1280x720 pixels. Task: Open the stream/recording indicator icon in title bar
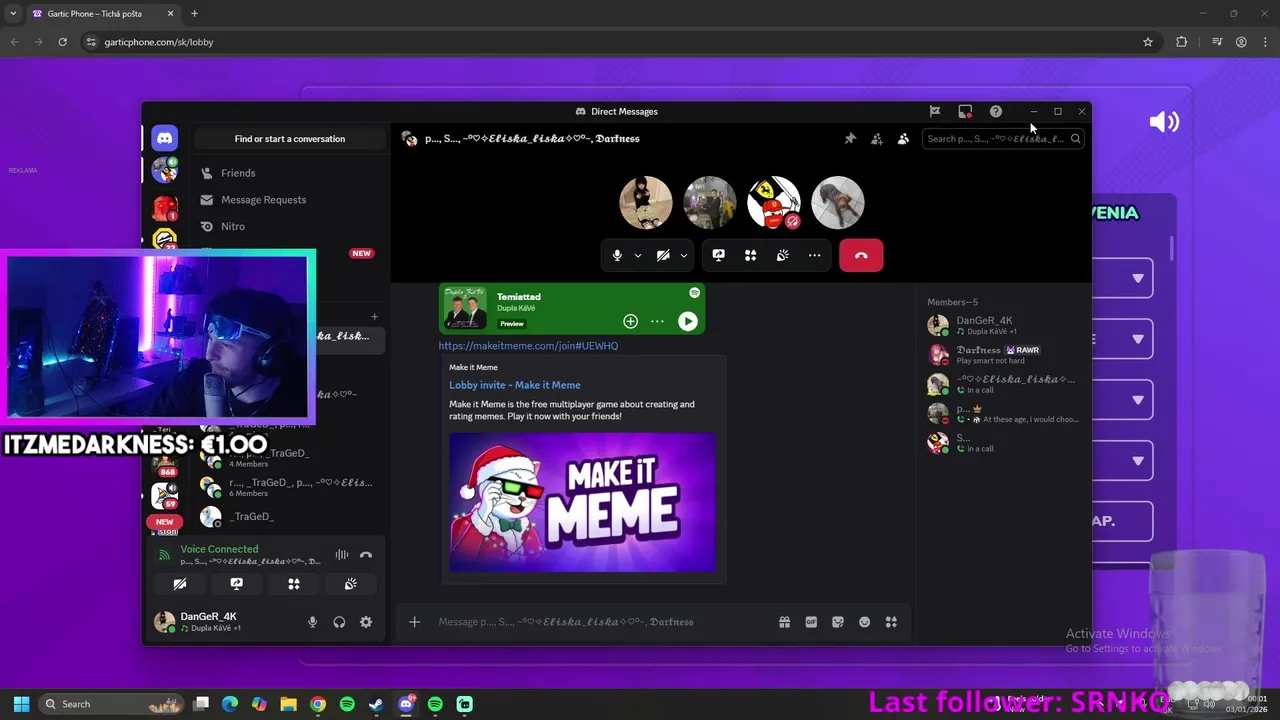tap(965, 111)
